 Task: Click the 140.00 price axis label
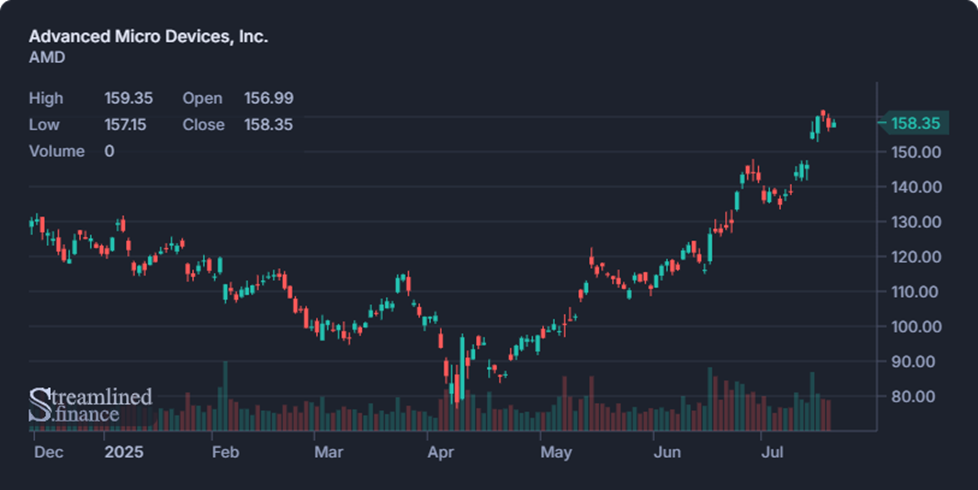916,187
